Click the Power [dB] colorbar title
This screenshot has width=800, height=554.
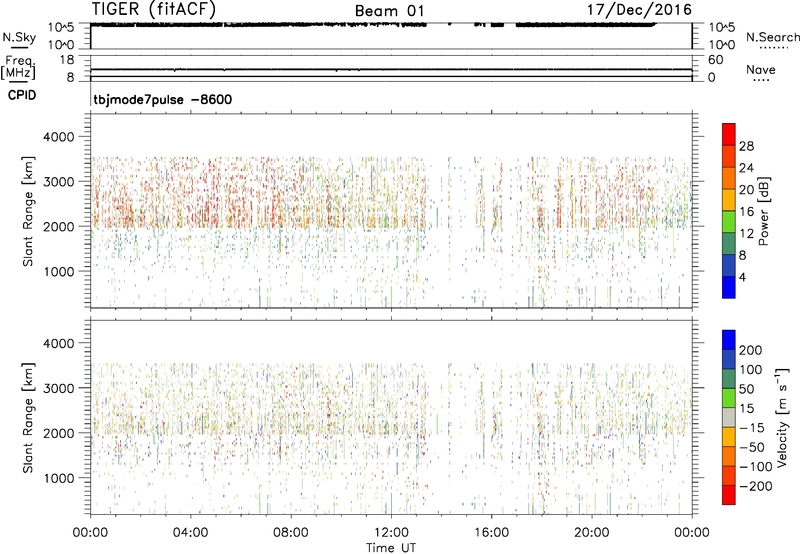(x=764, y=211)
